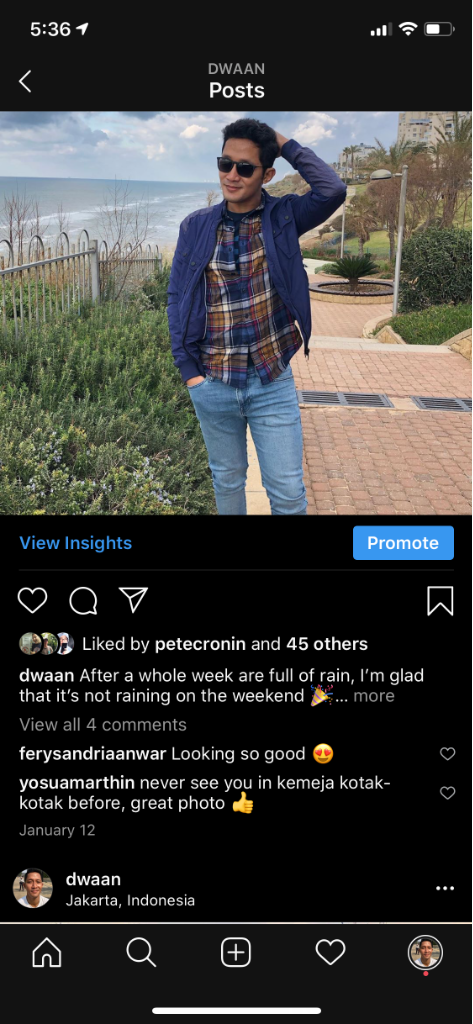Viewport: 473px width, 1024px height.
Task: Like ferysandriaanwar's comment
Action: (447, 754)
